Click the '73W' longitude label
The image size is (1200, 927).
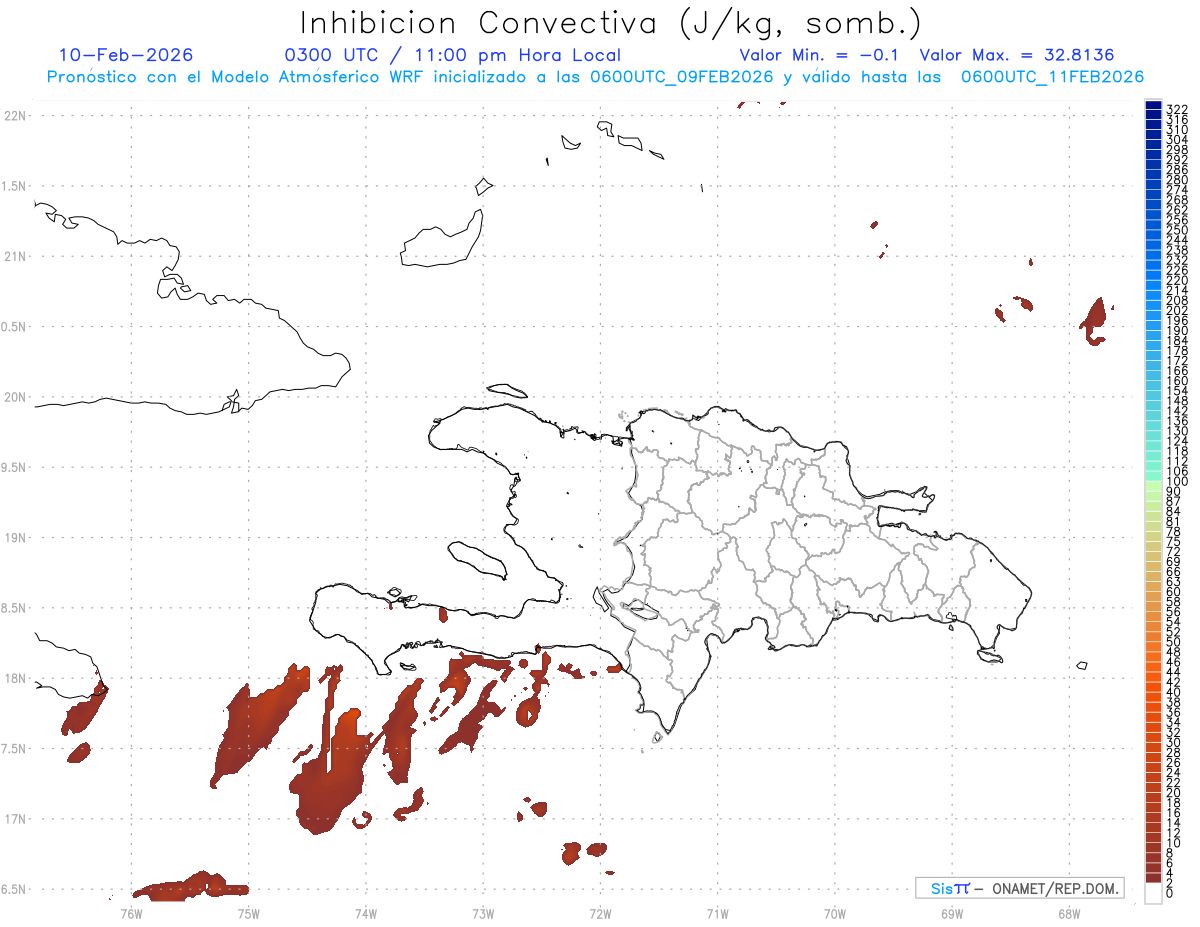pyautogui.click(x=483, y=913)
